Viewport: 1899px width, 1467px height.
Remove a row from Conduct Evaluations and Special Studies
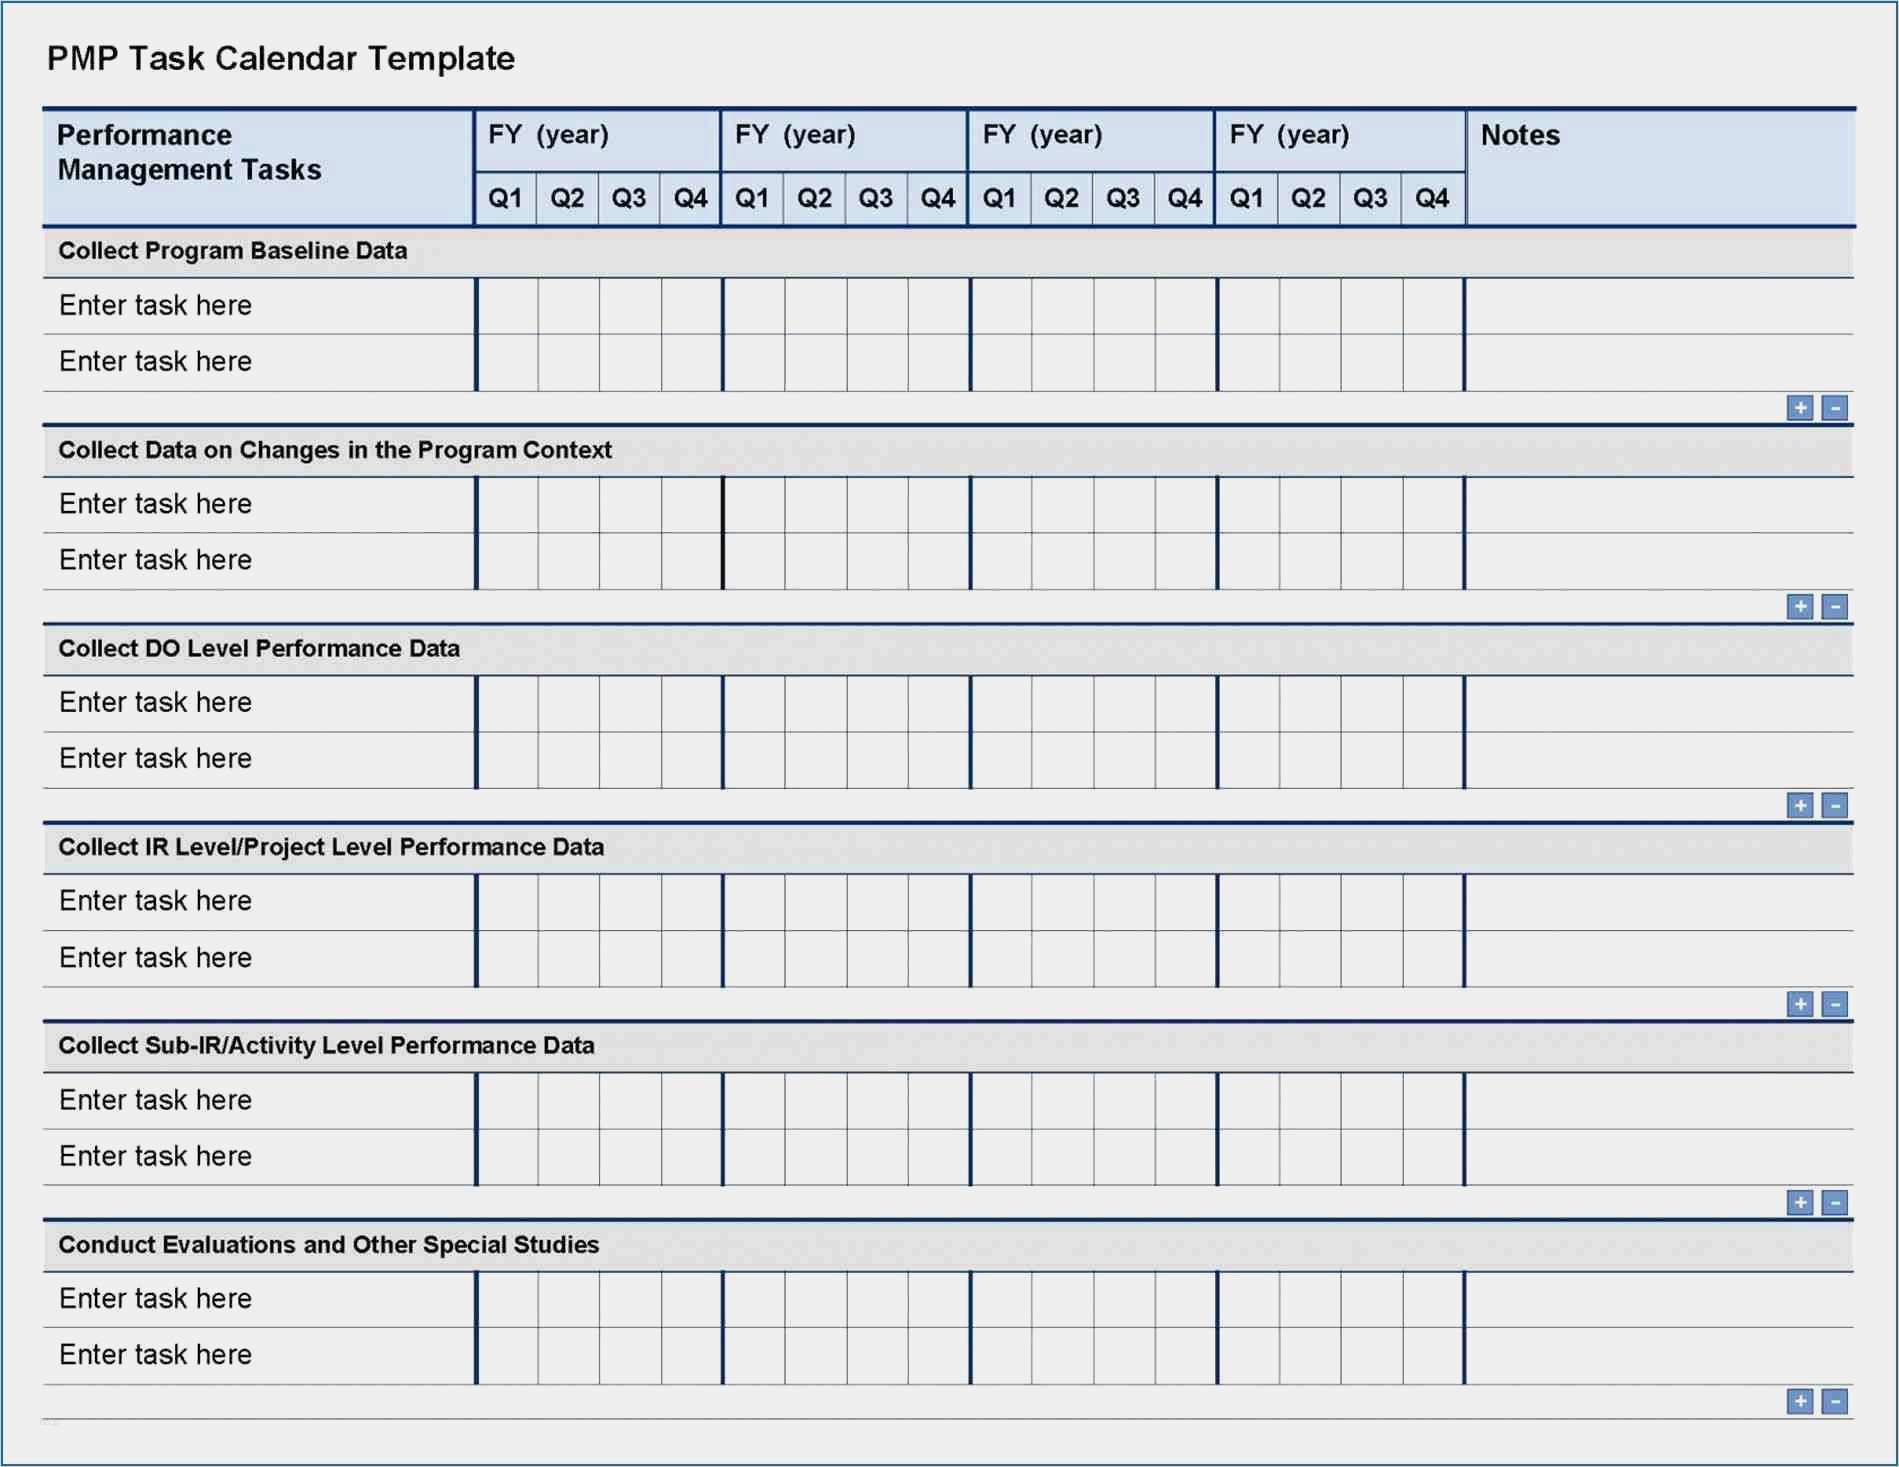point(1834,1402)
